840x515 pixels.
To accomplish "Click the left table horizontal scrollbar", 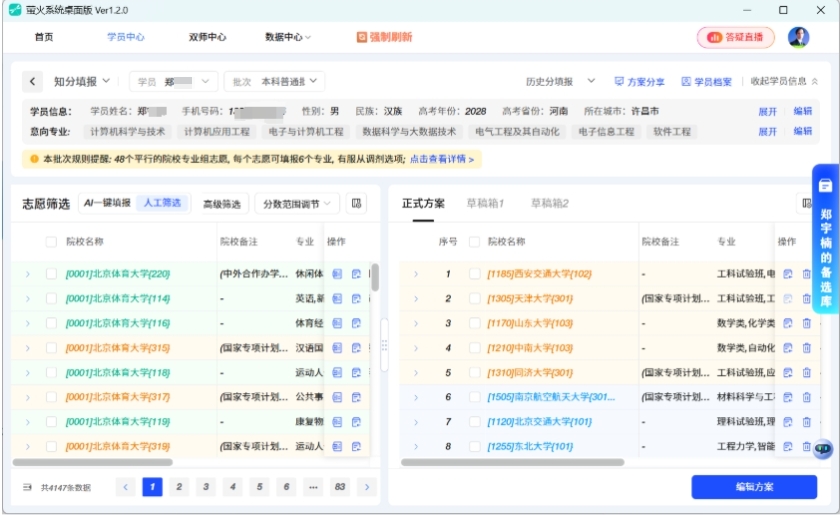I will click(93, 462).
